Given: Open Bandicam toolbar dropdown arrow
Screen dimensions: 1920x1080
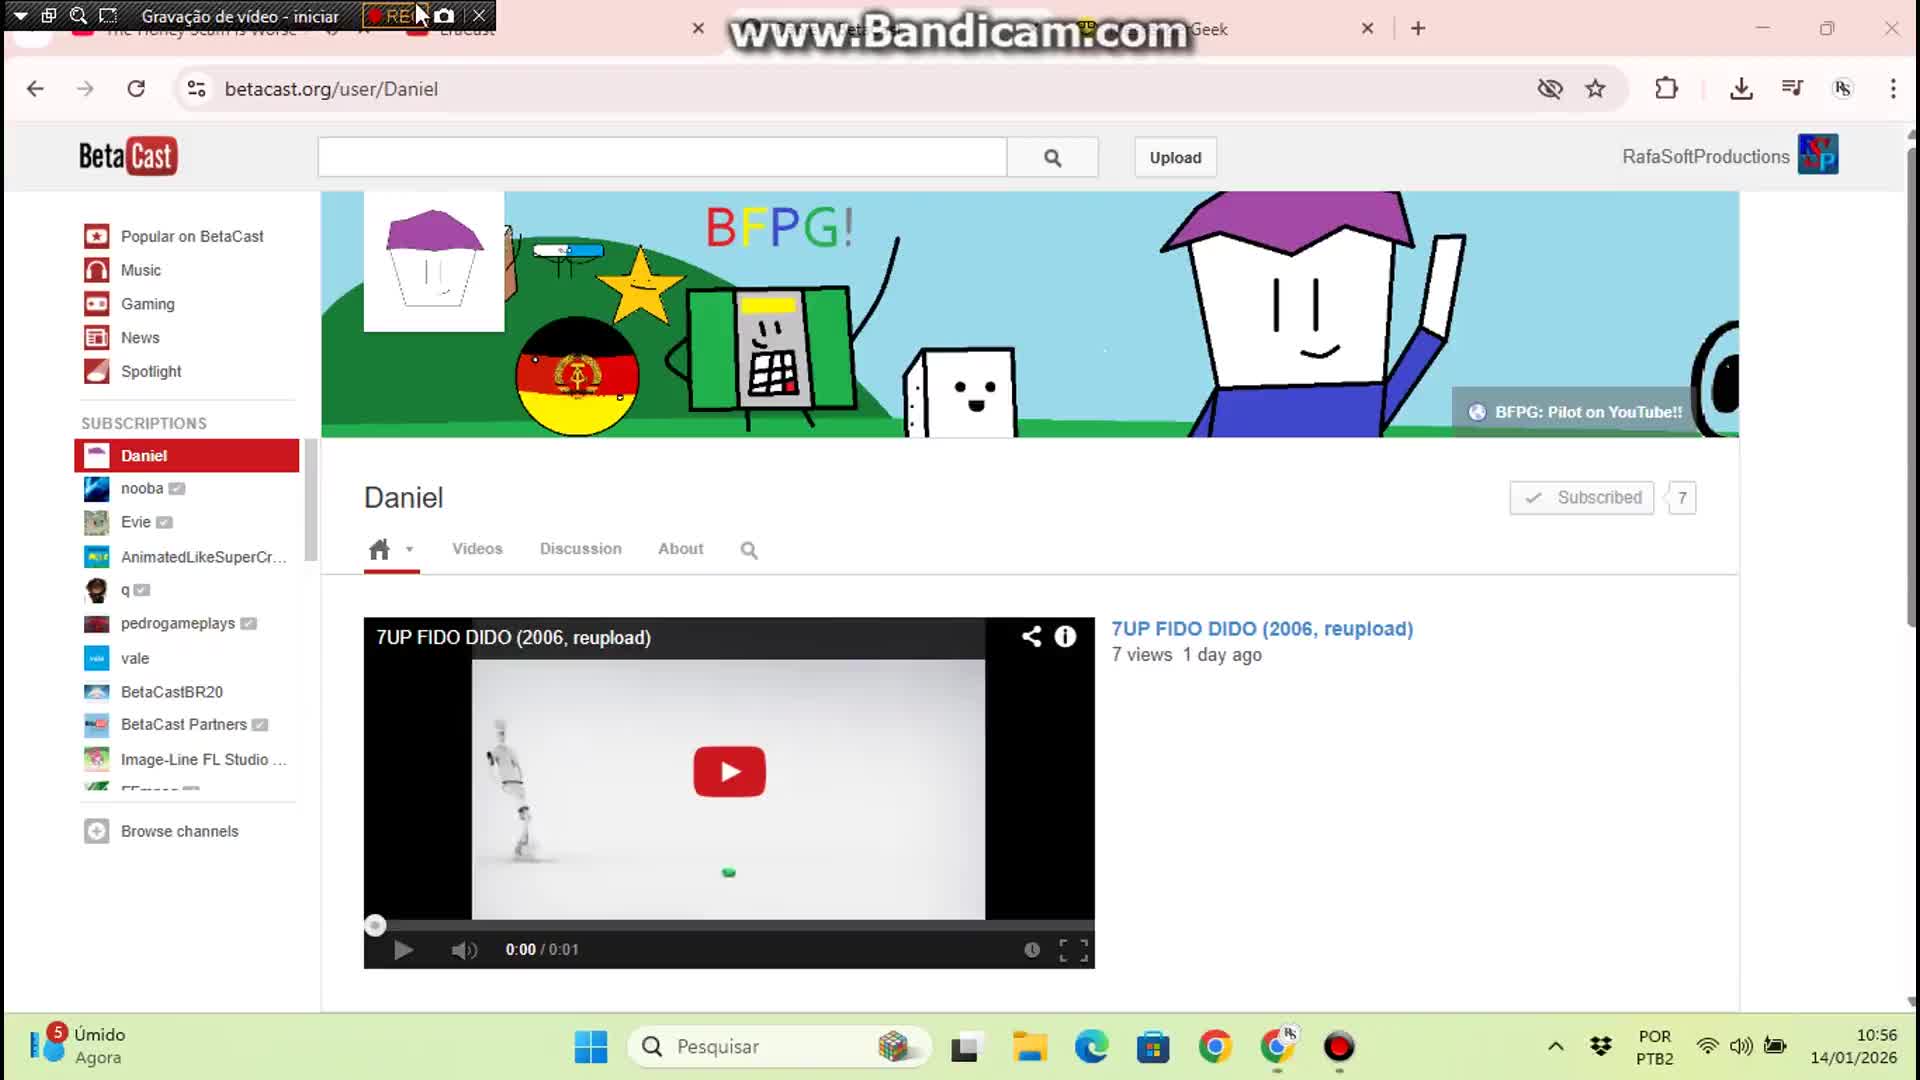Looking at the screenshot, I should (x=20, y=16).
